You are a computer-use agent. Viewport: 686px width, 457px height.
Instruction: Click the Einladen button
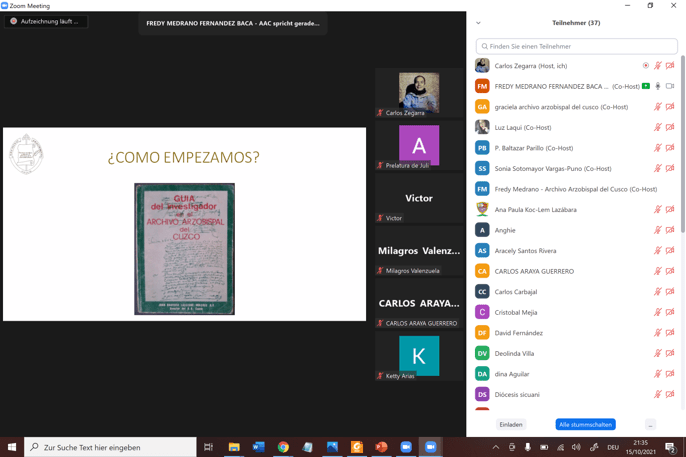point(511,425)
